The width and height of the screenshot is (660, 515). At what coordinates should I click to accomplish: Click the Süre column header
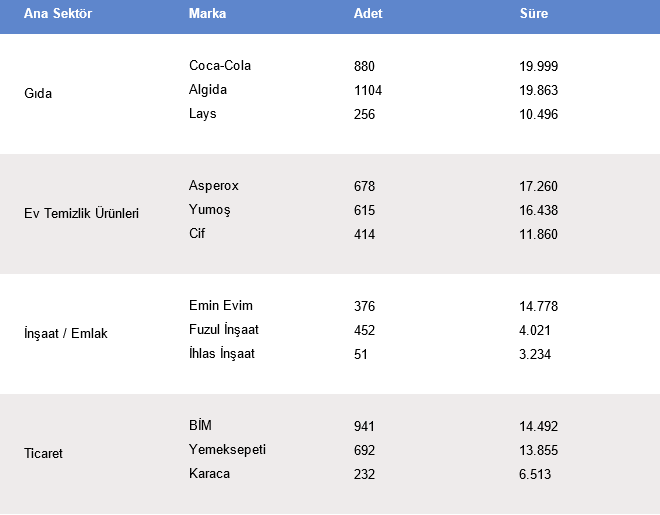534,14
